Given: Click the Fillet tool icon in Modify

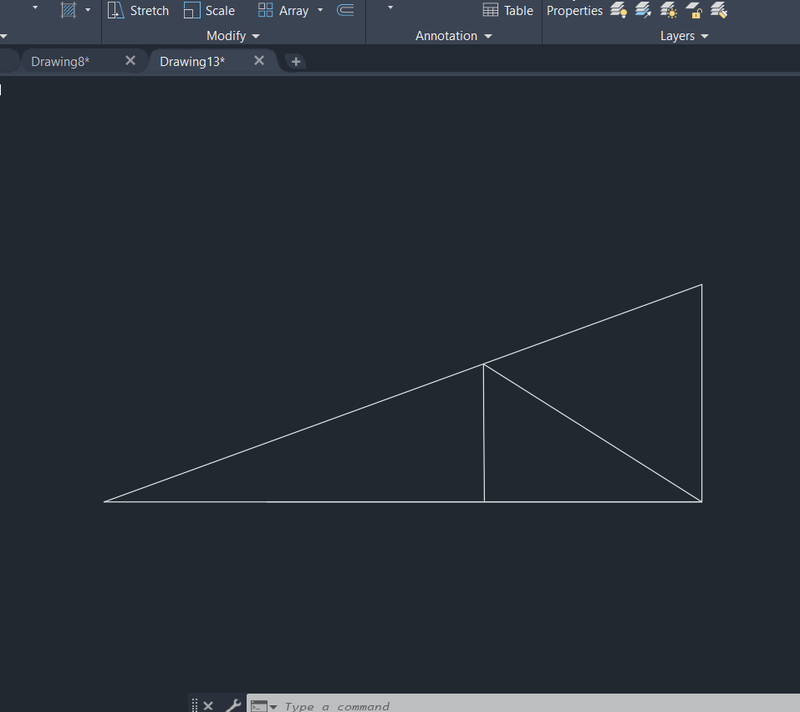Looking at the screenshot, I should pyautogui.click(x=345, y=10).
